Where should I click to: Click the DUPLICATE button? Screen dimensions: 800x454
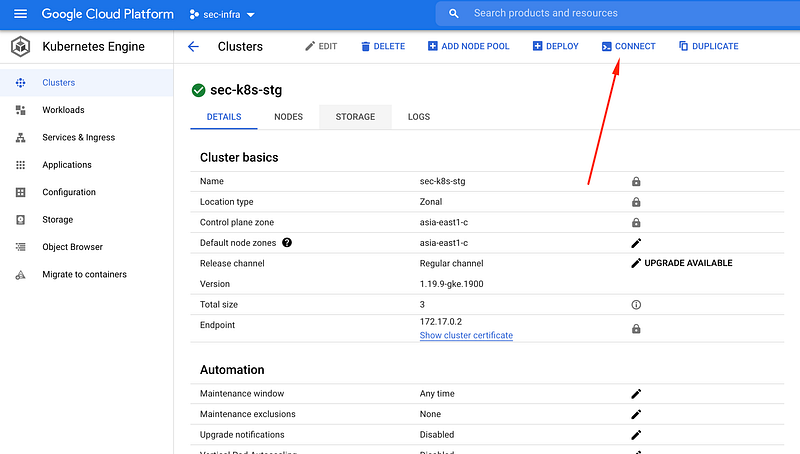tap(709, 46)
